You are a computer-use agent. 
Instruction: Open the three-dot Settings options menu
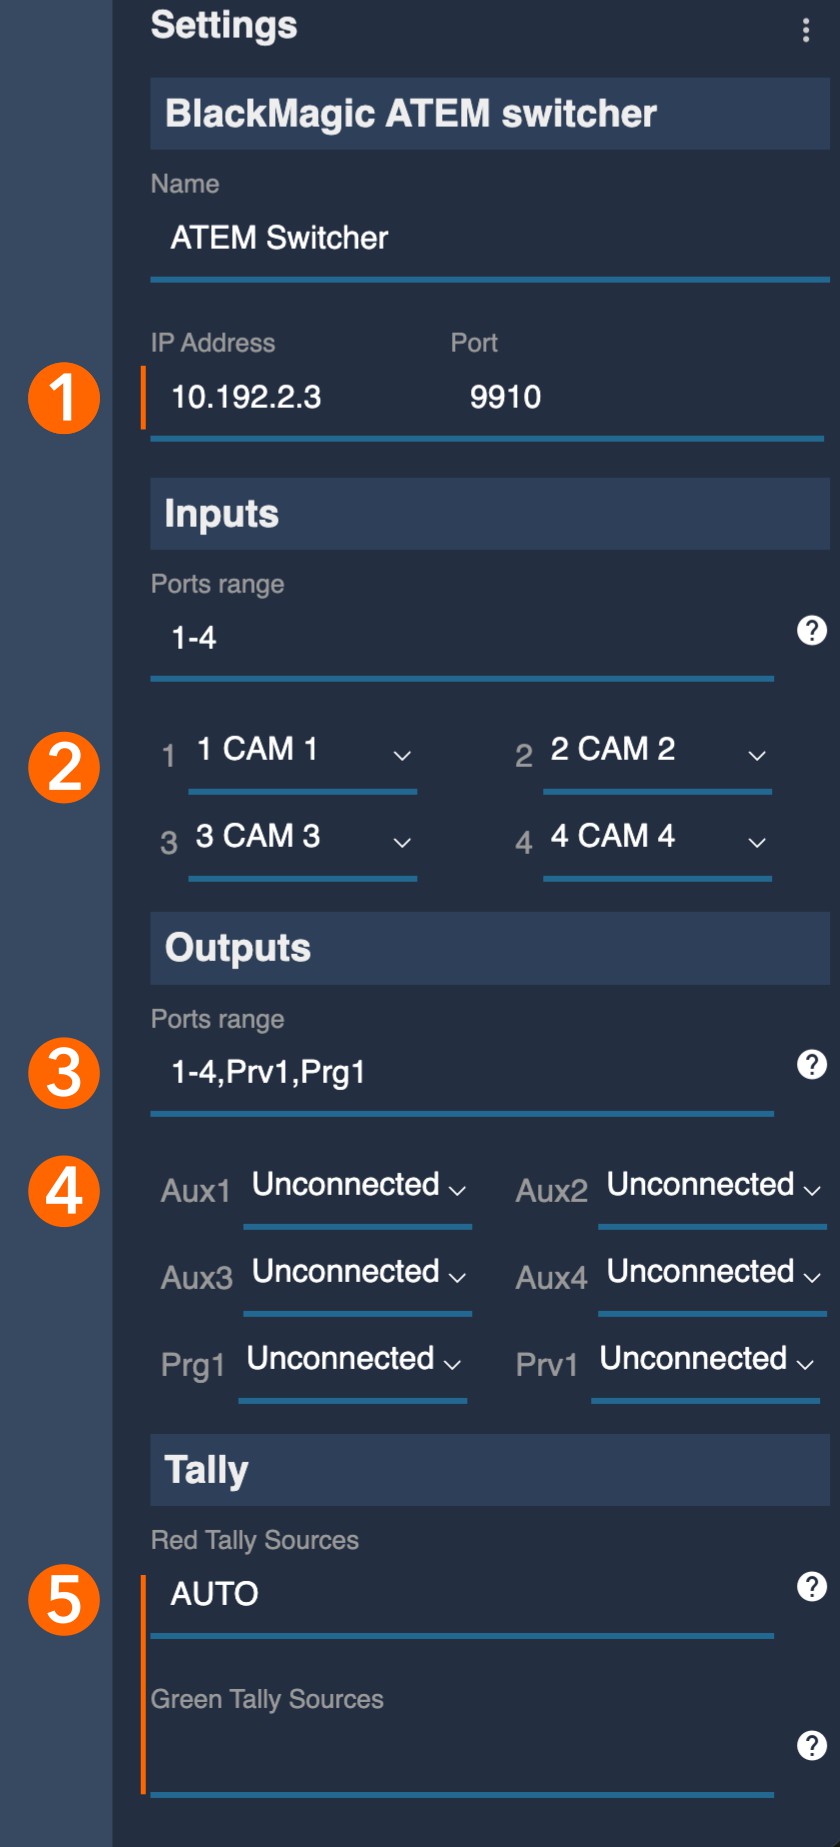pyautogui.click(x=806, y=30)
